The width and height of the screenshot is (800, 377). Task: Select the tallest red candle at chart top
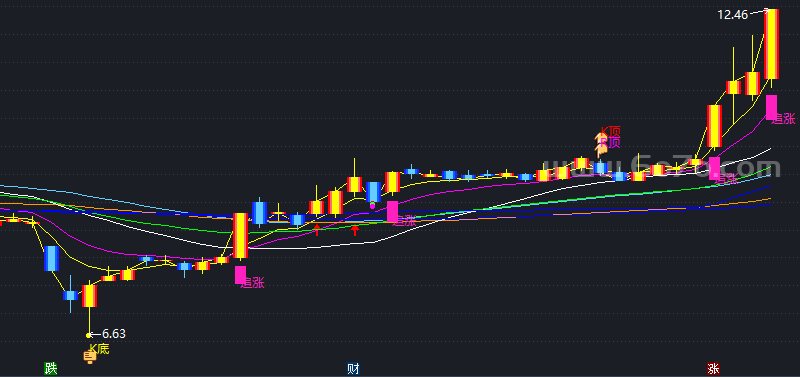pyautogui.click(x=771, y=44)
